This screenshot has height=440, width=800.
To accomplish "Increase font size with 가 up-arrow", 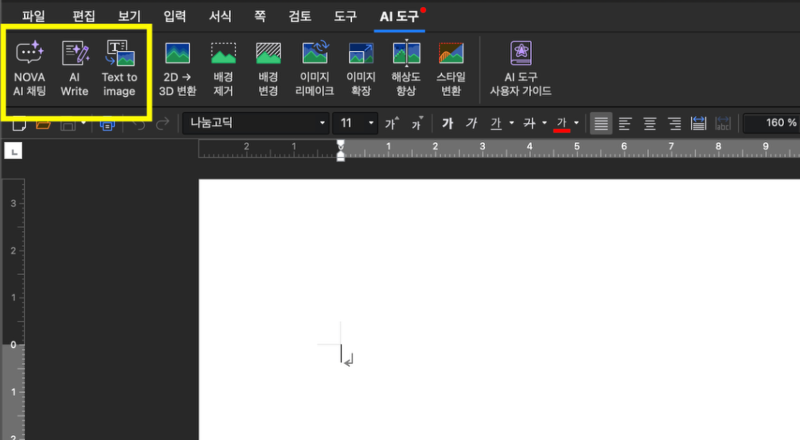I will click(x=392, y=123).
